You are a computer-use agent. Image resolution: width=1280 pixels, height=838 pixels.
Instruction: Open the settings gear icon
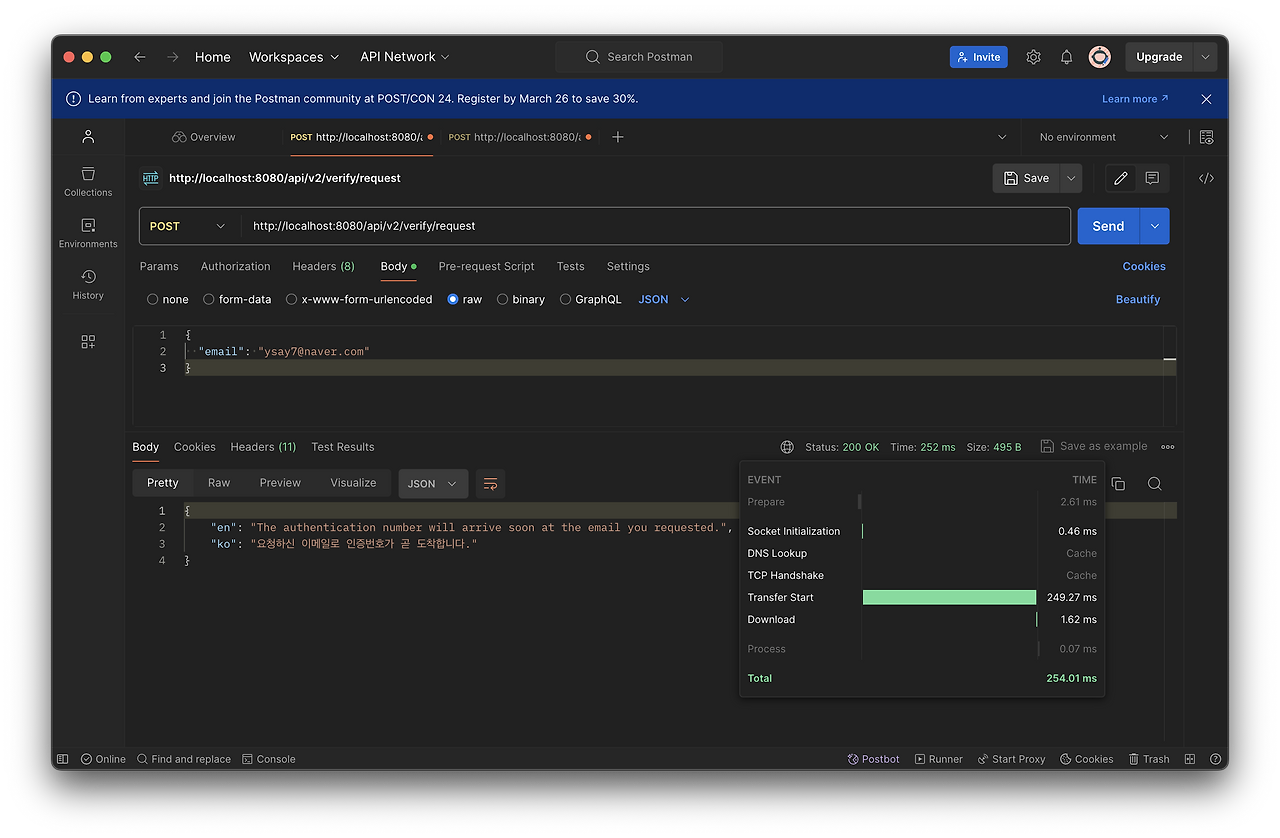(x=1033, y=57)
